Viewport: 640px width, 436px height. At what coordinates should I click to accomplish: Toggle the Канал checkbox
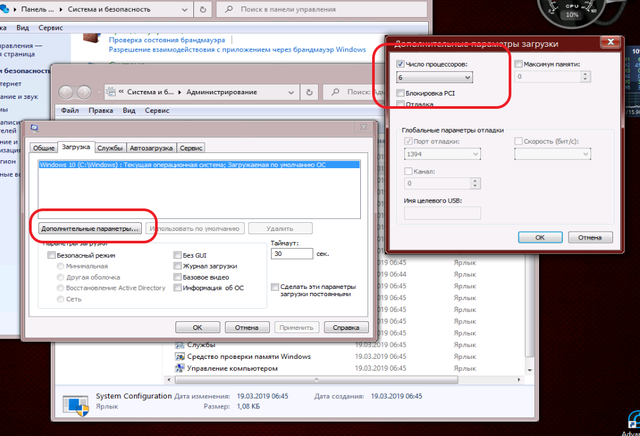click(x=408, y=171)
